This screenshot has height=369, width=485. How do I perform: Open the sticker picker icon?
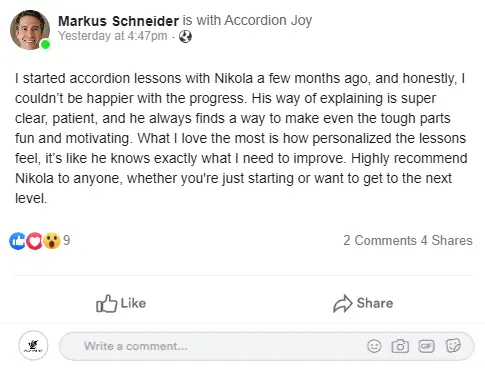(453, 346)
